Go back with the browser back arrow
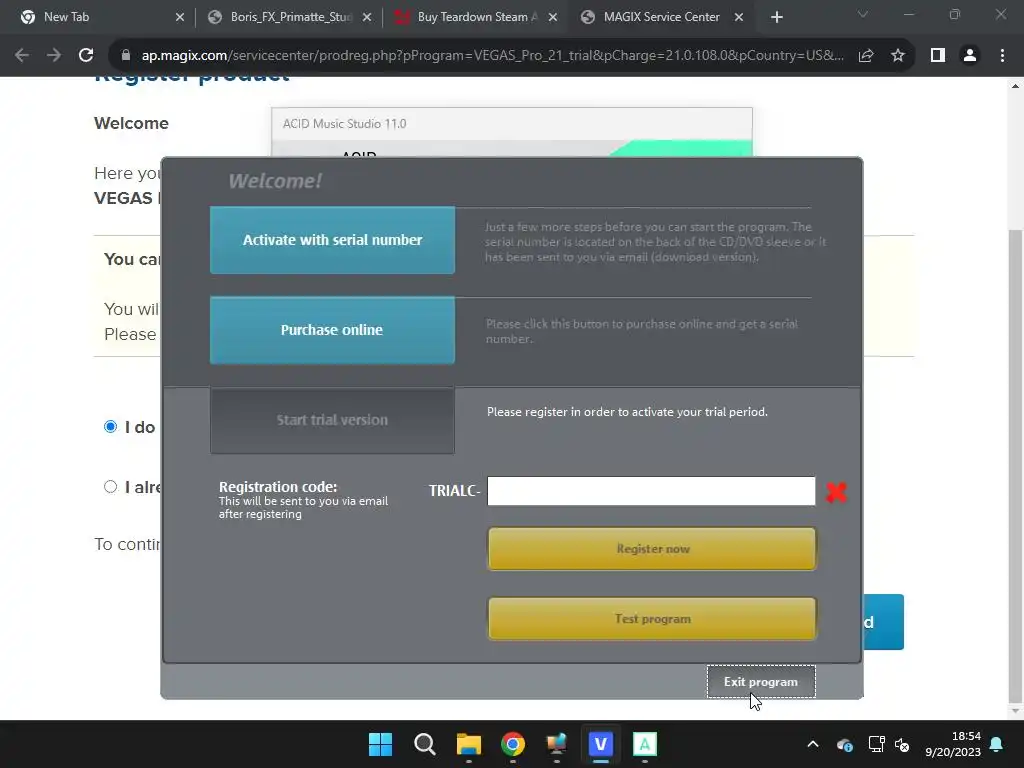The width and height of the screenshot is (1024, 768). click(22, 56)
